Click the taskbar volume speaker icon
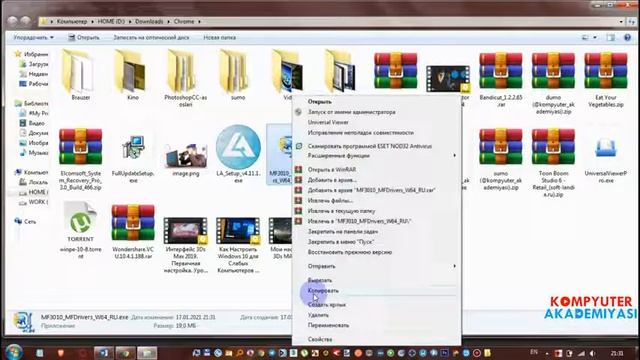The image size is (640, 360). pos(592,353)
